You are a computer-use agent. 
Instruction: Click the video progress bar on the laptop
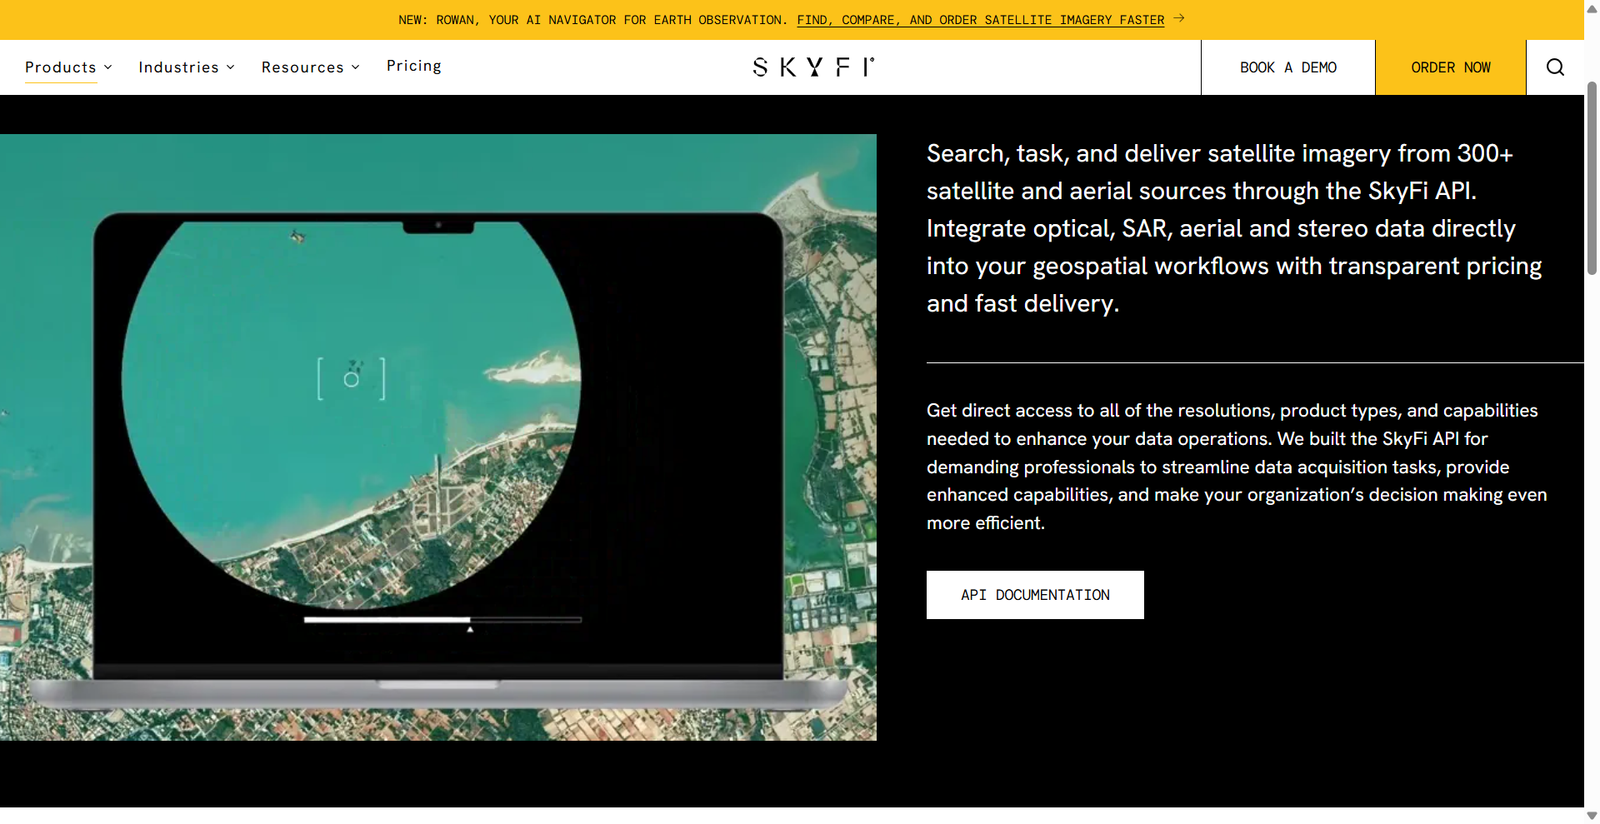click(x=443, y=620)
